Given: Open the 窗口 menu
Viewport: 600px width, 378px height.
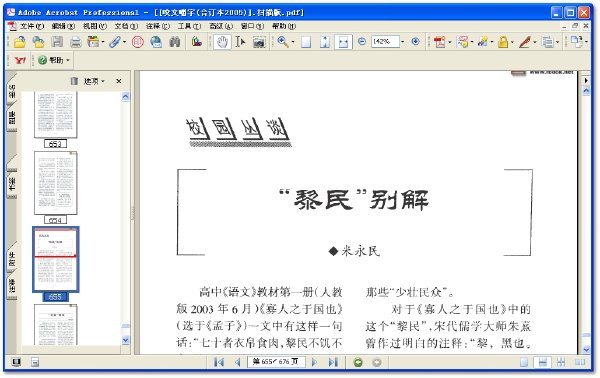Looking at the screenshot, I should click(252, 26).
